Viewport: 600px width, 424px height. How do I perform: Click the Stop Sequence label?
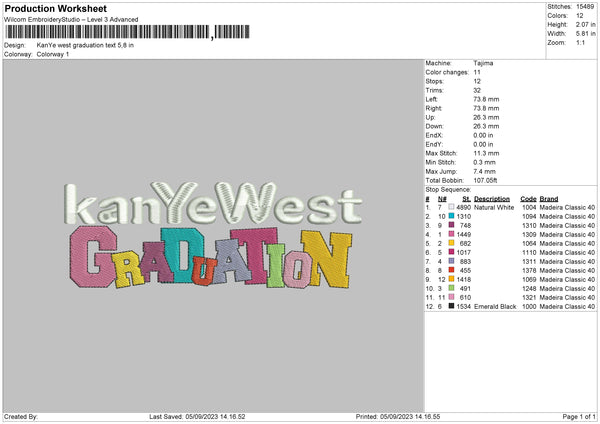point(446,188)
